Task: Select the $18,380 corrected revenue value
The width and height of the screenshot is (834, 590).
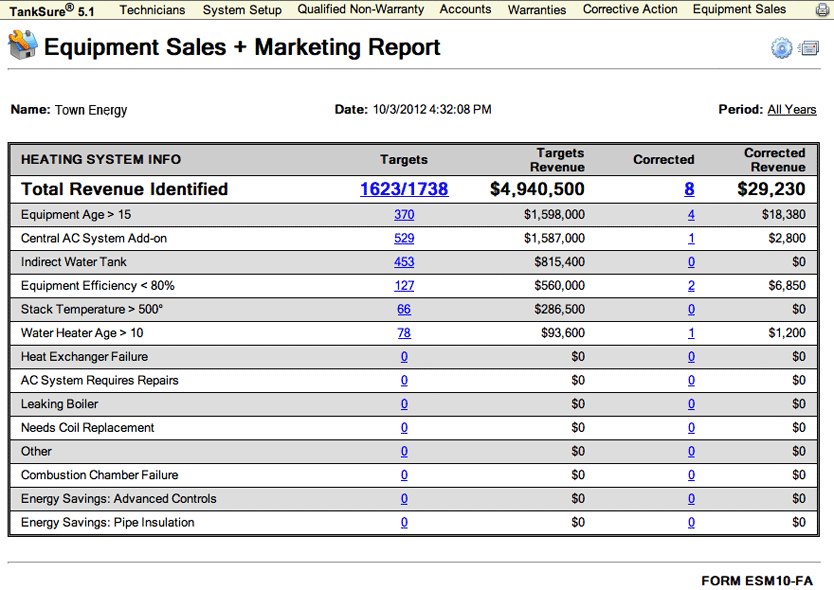Action: (783, 214)
